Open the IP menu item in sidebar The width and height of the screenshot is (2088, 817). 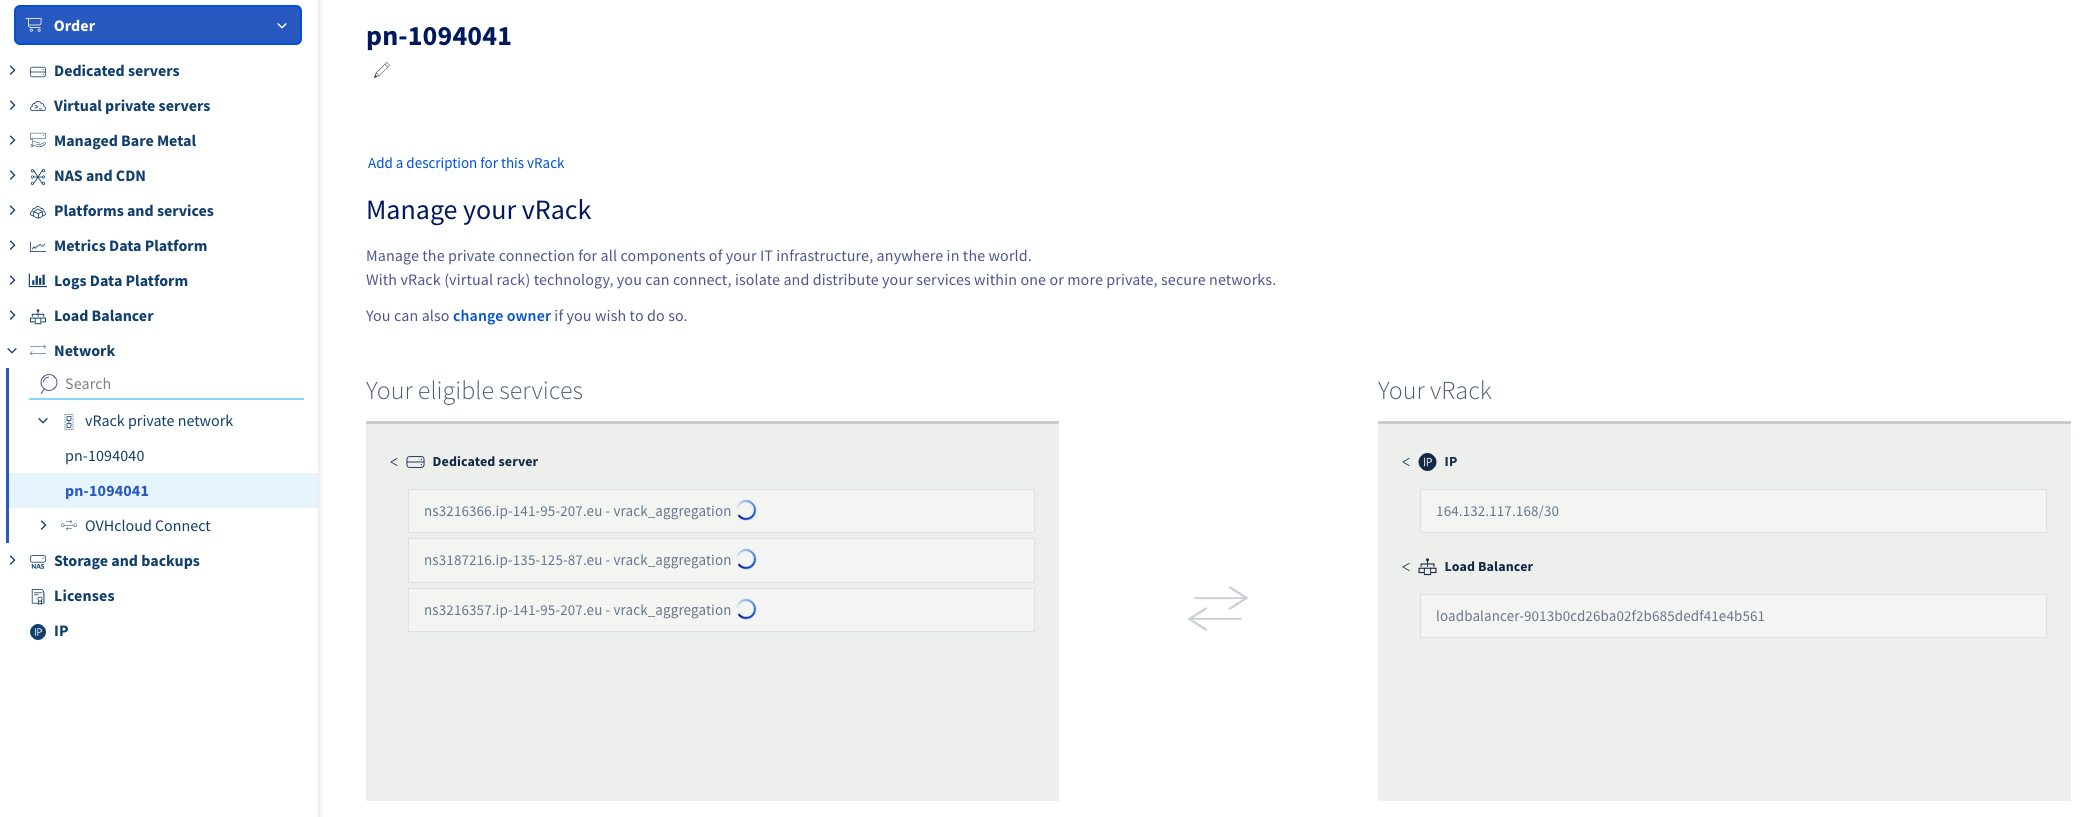click(61, 631)
